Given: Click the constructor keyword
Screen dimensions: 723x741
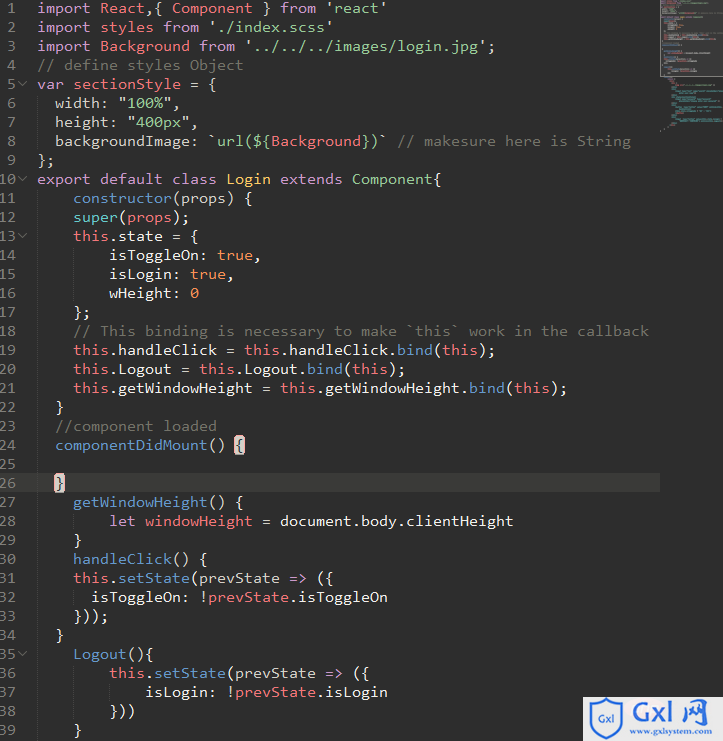Looking at the screenshot, I should pyautogui.click(x=122, y=198).
